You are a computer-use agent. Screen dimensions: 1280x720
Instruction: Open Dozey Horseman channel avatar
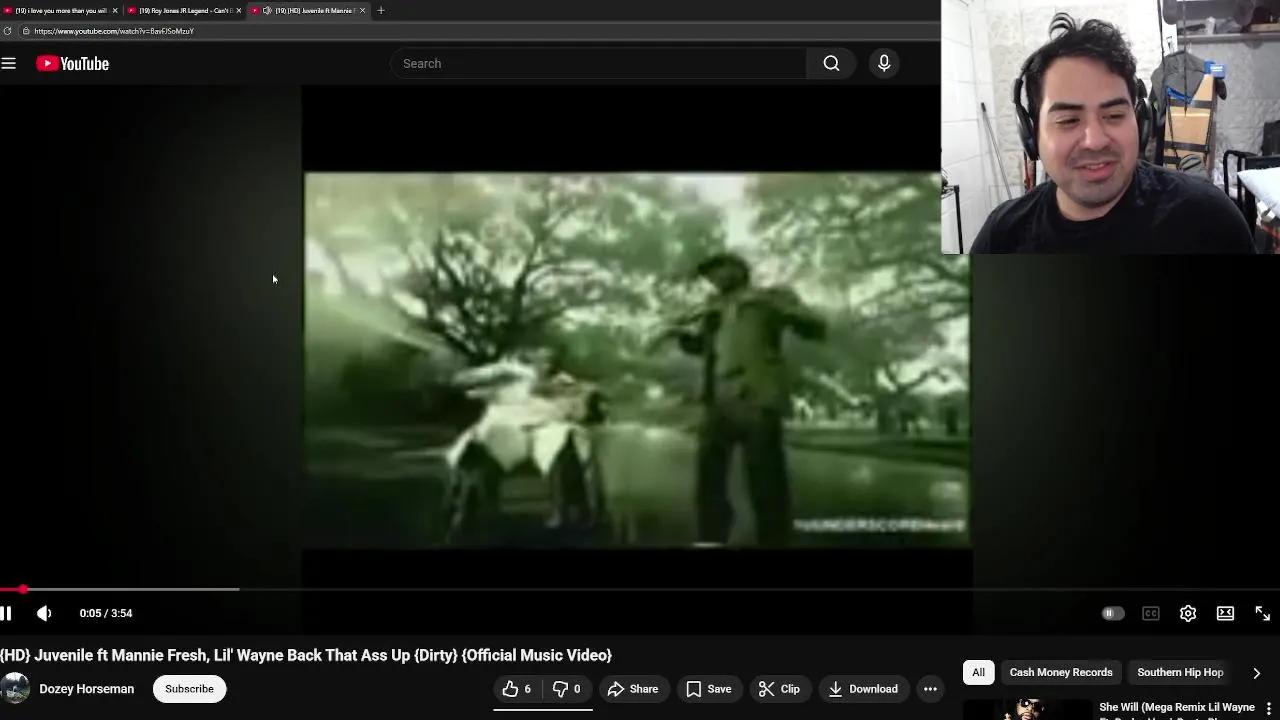coord(13,689)
